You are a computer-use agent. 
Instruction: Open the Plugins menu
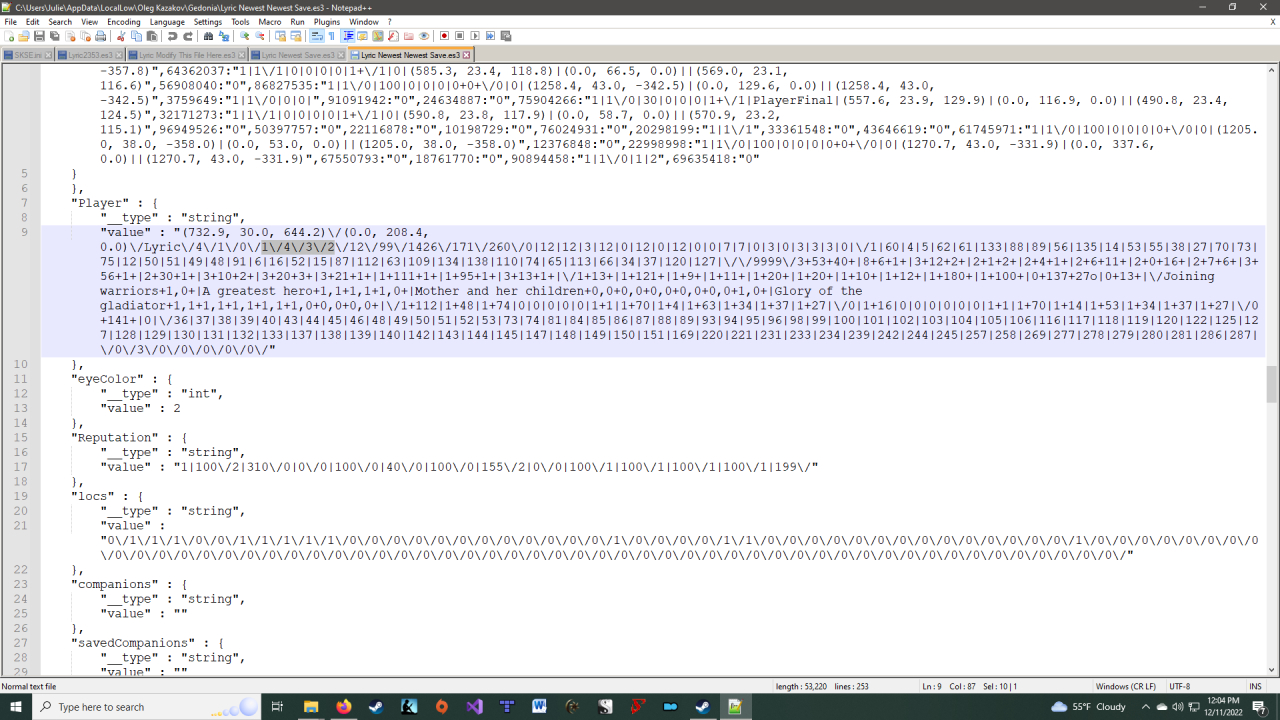click(327, 21)
